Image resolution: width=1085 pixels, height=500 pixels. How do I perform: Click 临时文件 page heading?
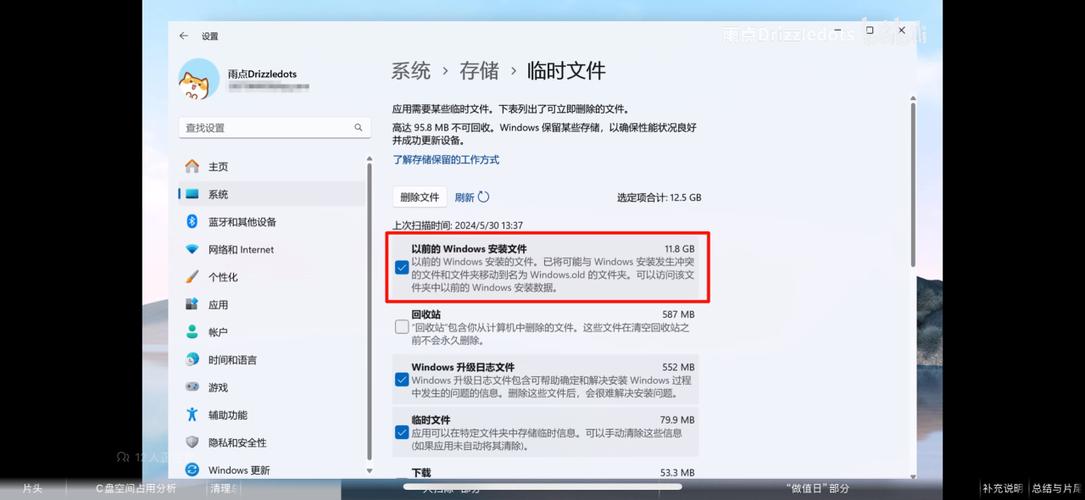pyautogui.click(x=566, y=71)
